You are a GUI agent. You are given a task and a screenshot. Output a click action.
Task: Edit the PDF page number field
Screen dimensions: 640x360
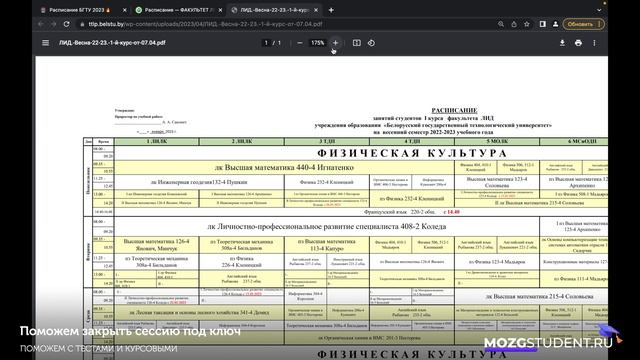pyautogui.click(x=267, y=43)
